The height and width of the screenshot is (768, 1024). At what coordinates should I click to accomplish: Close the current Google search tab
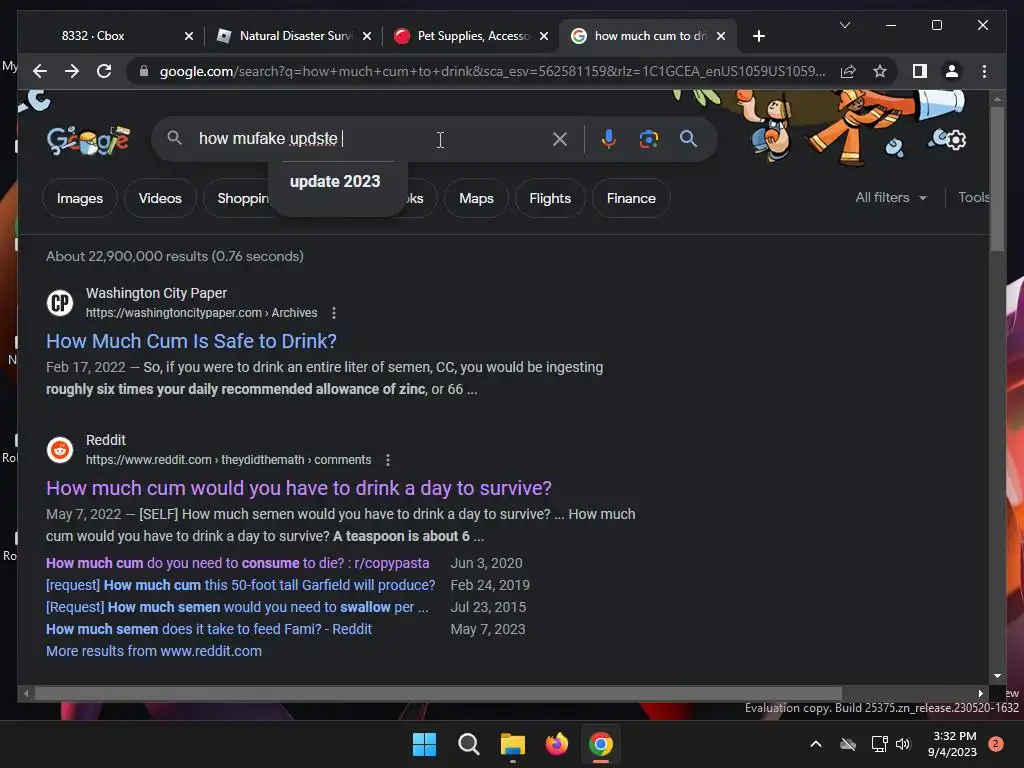point(721,36)
